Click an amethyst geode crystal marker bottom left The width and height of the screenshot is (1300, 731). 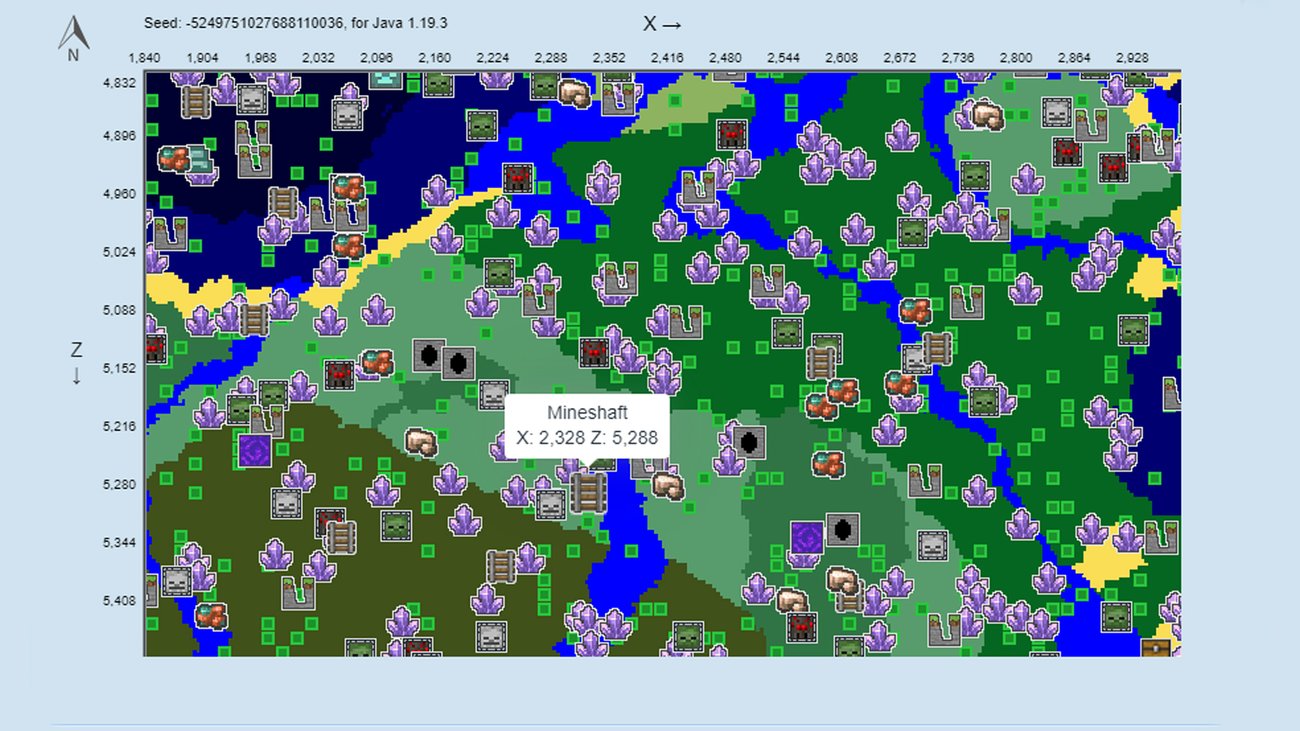[x=190, y=553]
